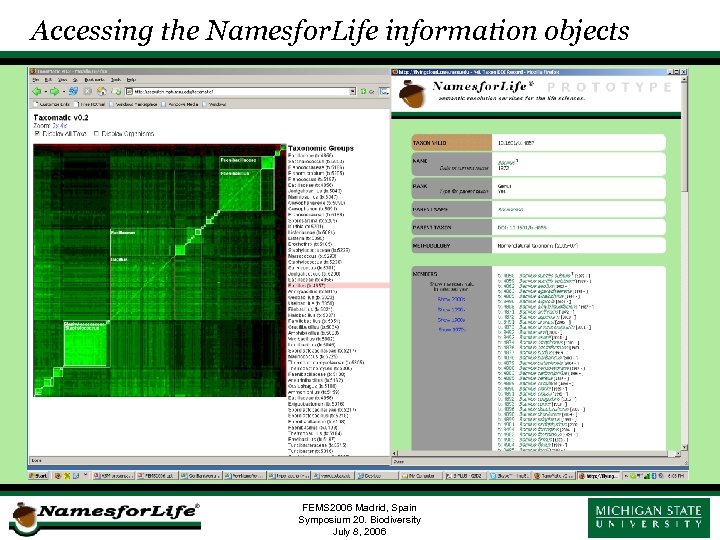
Task: Open the View menu in Taxomatic browser window
Action: click(x=62, y=79)
